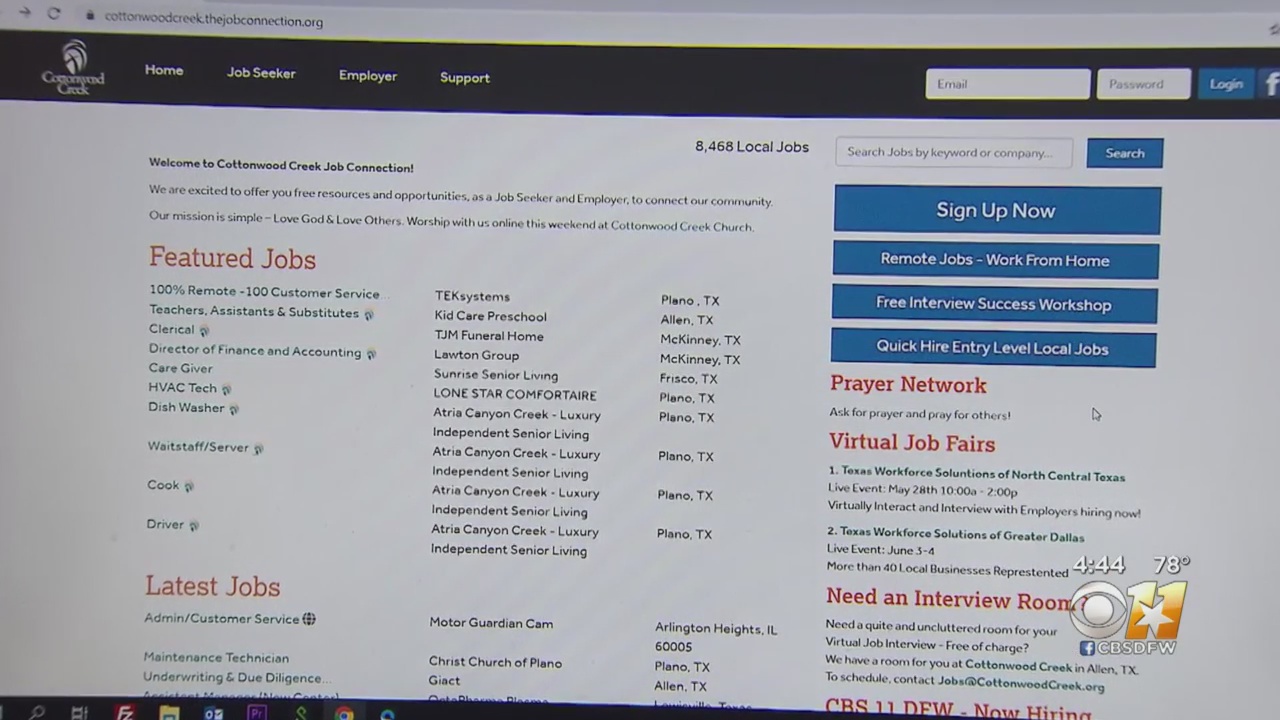Click the Christ Church of Plano company name

(495, 662)
